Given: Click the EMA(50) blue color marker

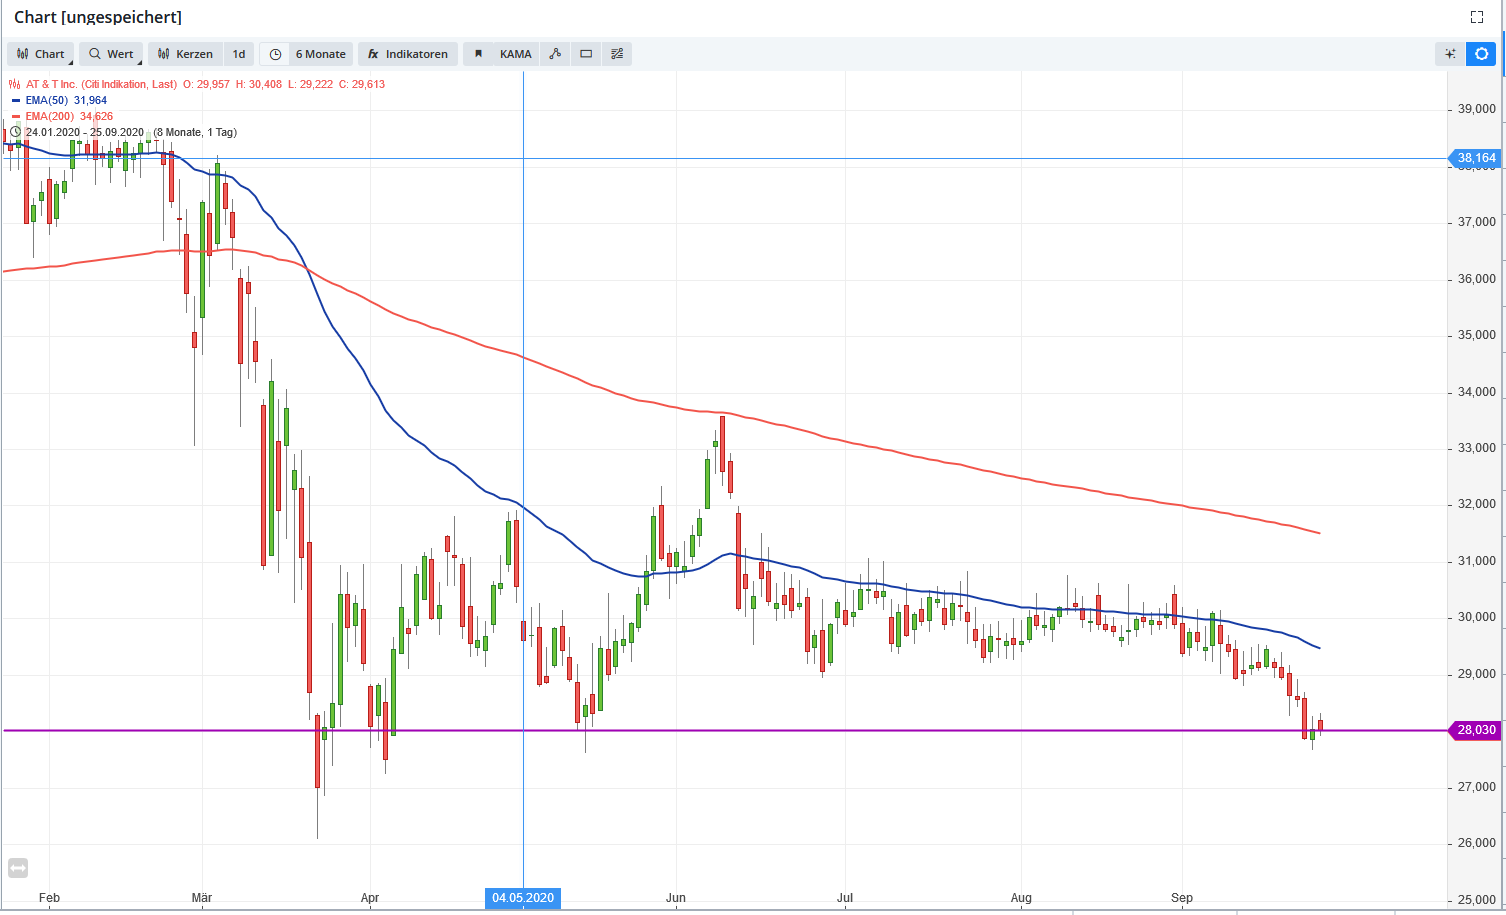Looking at the screenshot, I should pyautogui.click(x=15, y=100).
